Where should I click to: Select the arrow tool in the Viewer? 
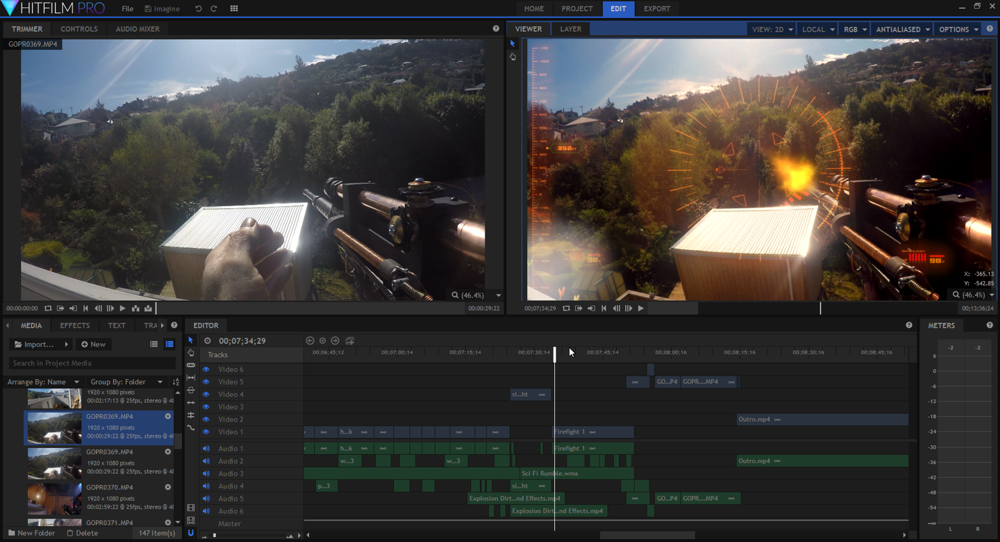click(x=512, y=44)
